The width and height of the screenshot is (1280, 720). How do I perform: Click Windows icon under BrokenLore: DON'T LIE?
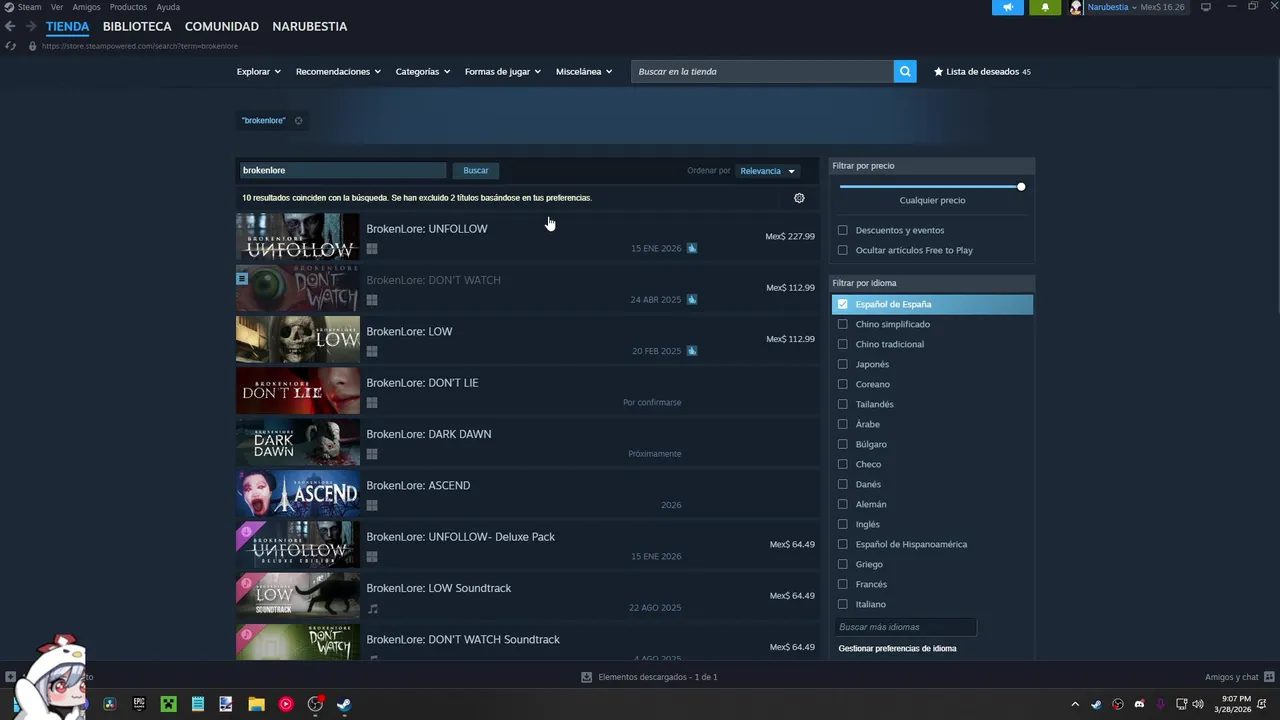[372, 403]
